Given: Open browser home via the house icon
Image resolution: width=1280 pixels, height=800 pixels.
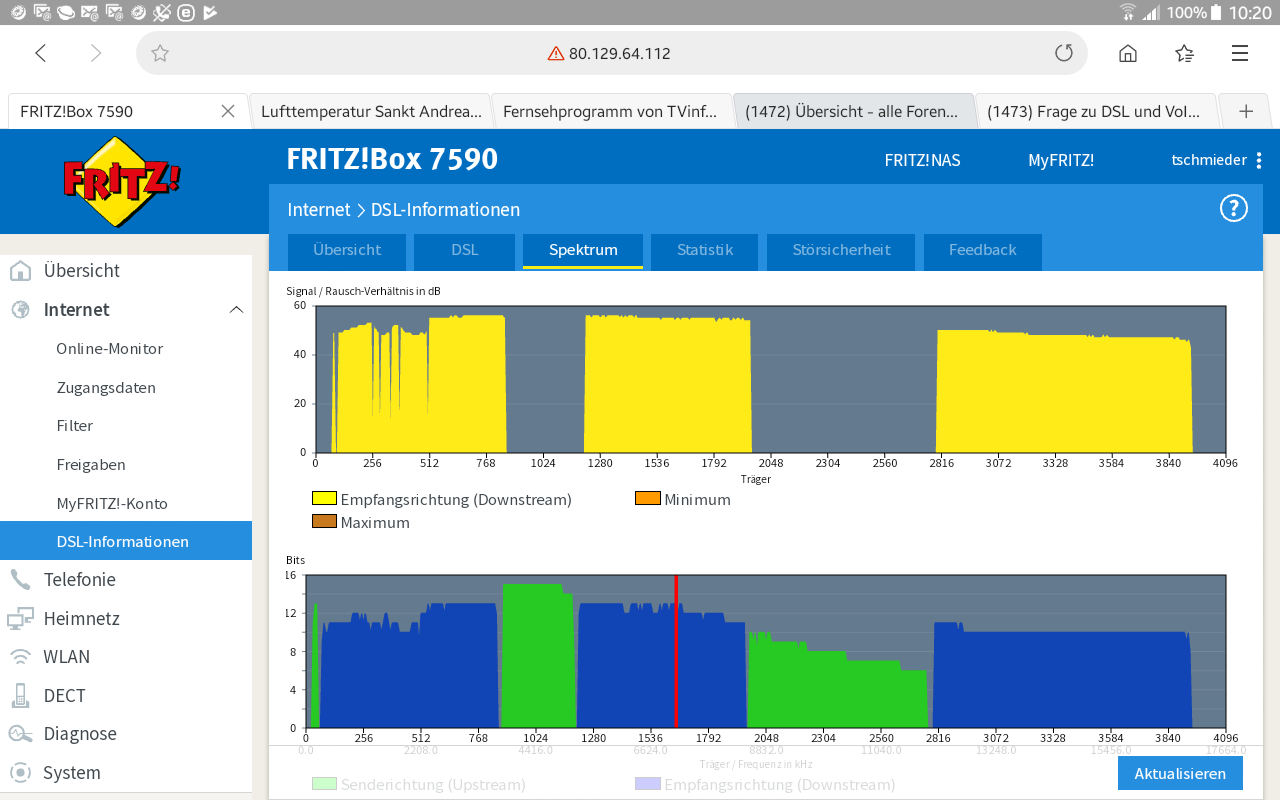Looking at the screenshot, I should (1127, 52).
